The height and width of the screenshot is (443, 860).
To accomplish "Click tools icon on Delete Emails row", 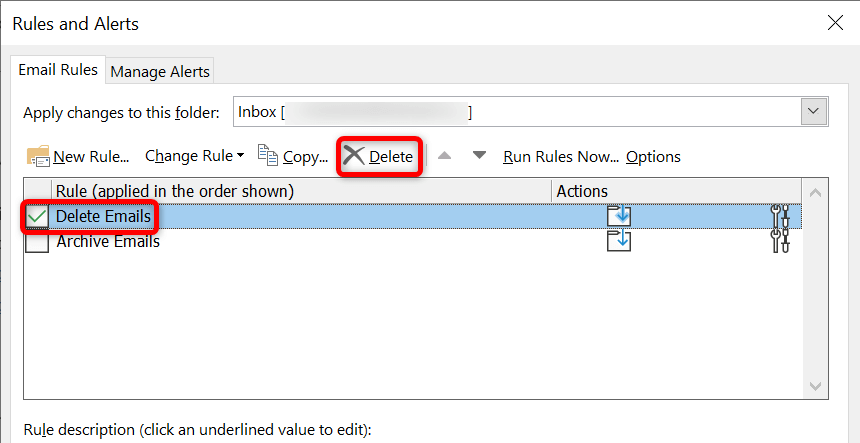I will coord(780,216).
